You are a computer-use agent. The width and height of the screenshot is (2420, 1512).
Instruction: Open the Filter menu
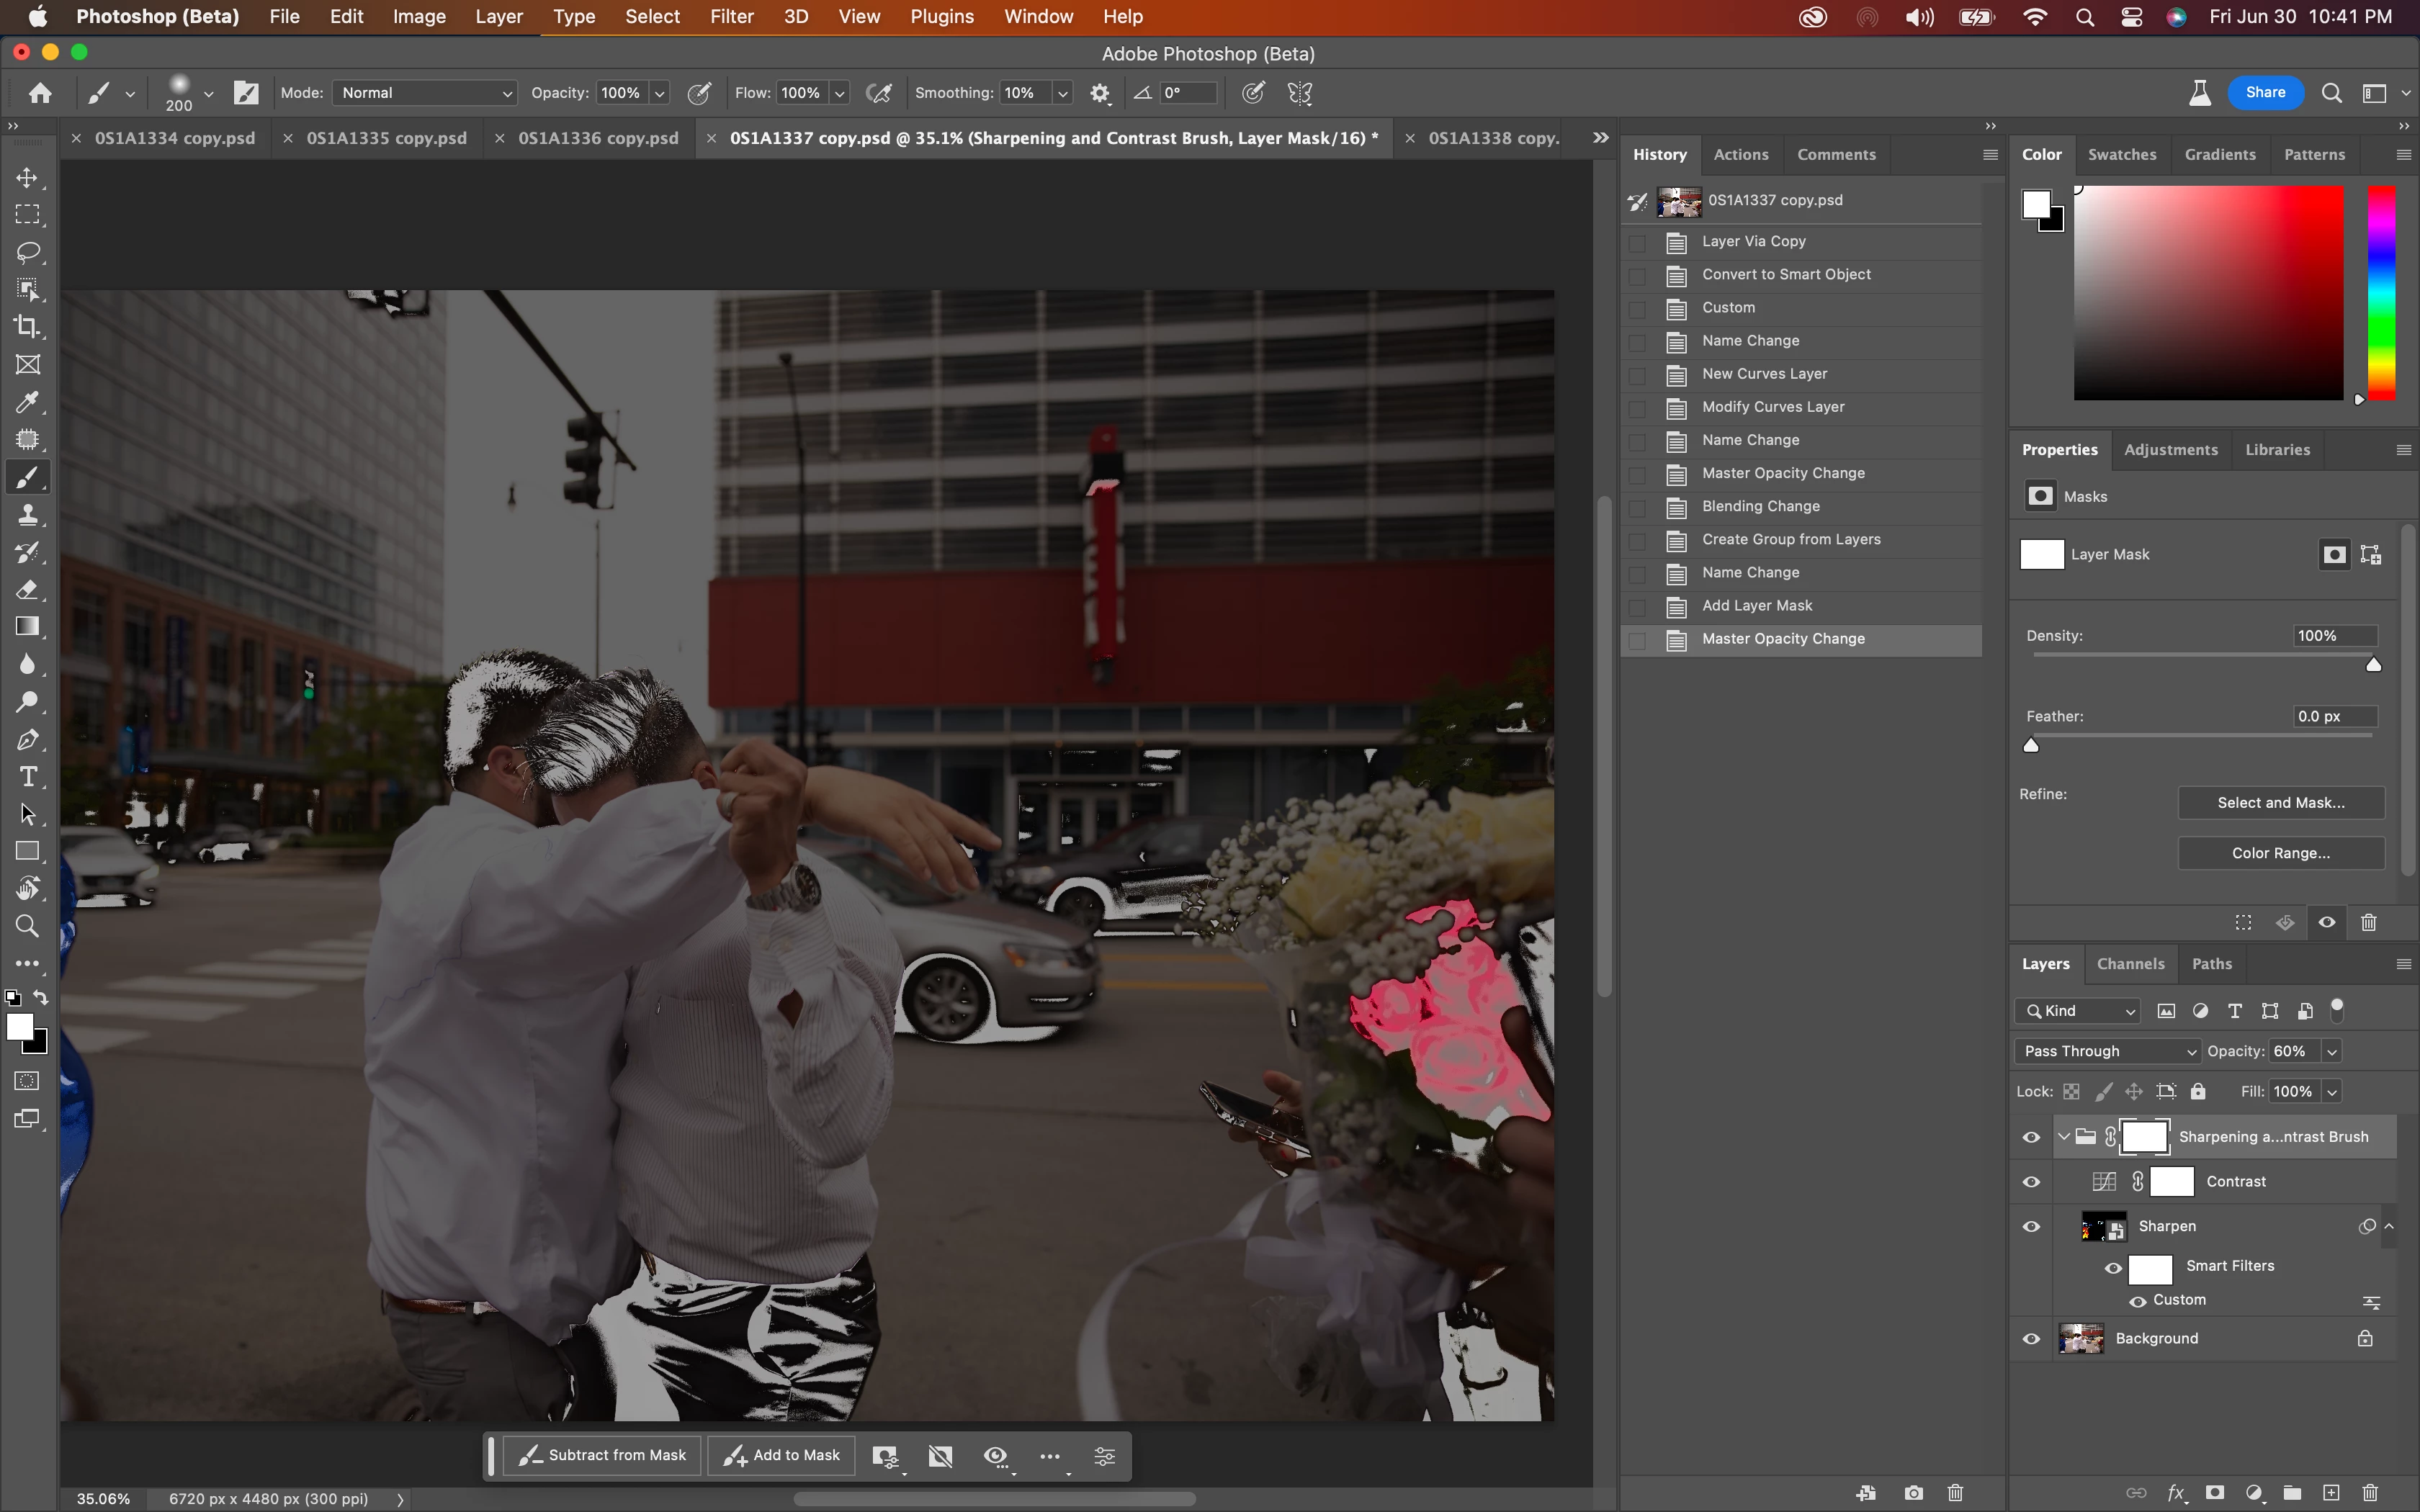(x=731, y=17)
